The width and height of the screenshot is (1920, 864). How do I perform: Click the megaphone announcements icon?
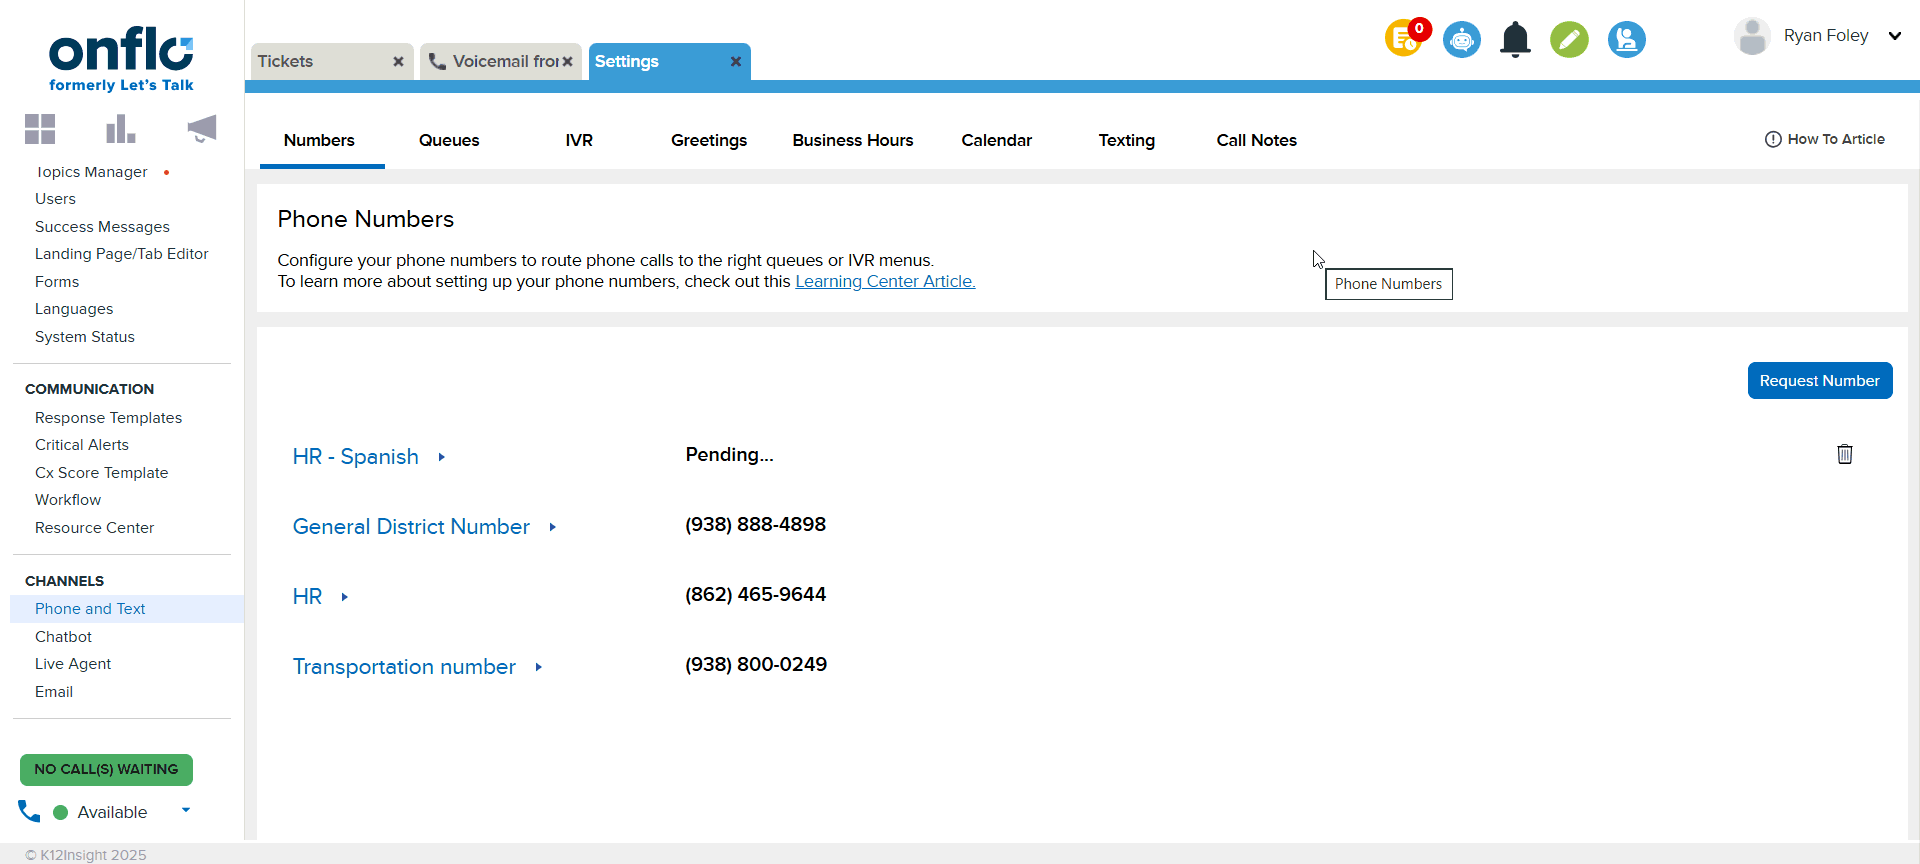coord(201,129)
